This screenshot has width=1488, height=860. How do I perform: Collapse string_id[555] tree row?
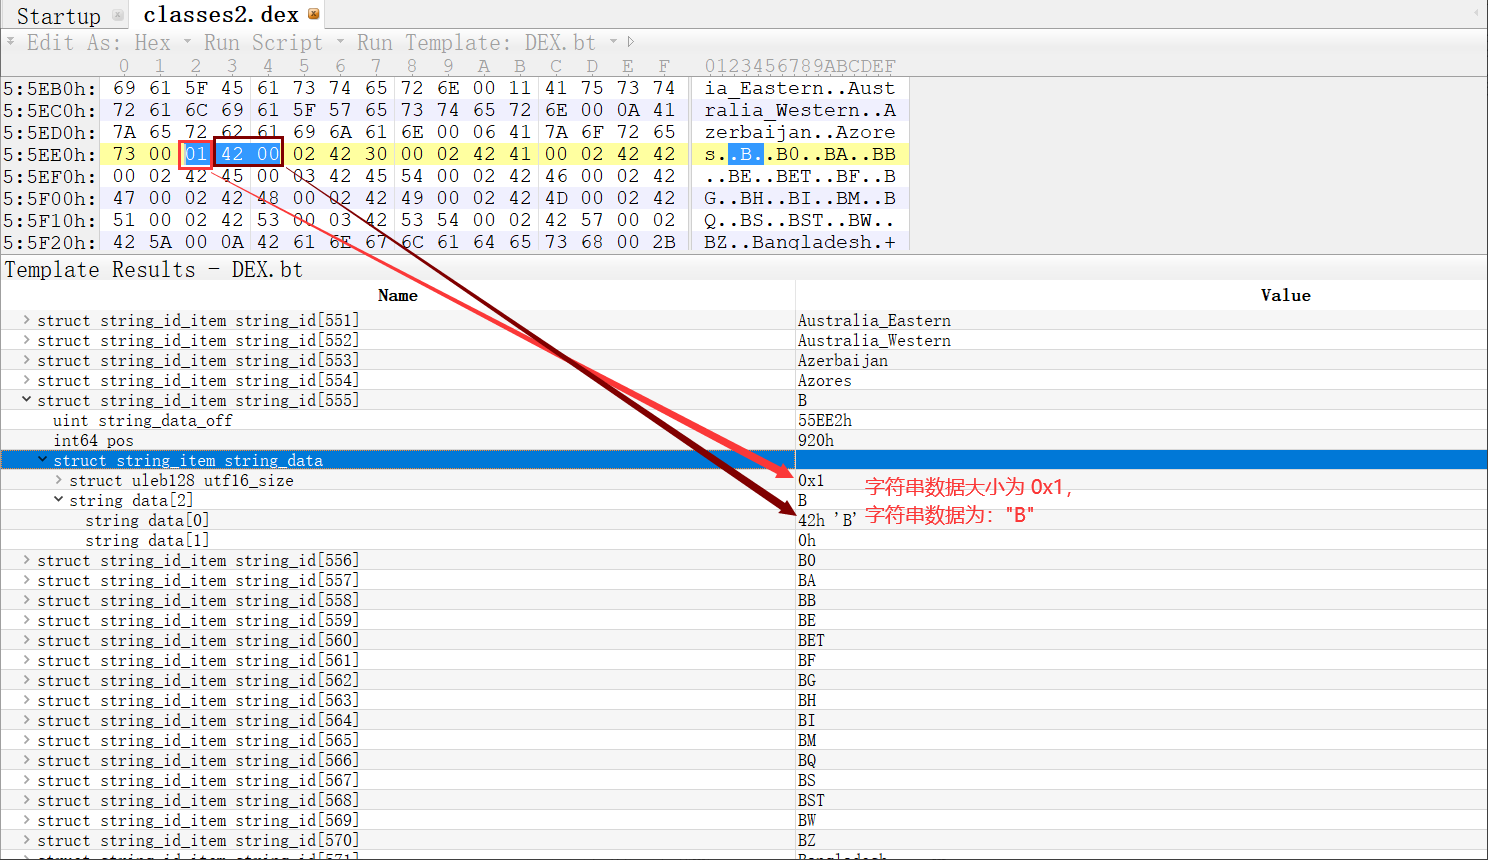(x=27, y=400)
